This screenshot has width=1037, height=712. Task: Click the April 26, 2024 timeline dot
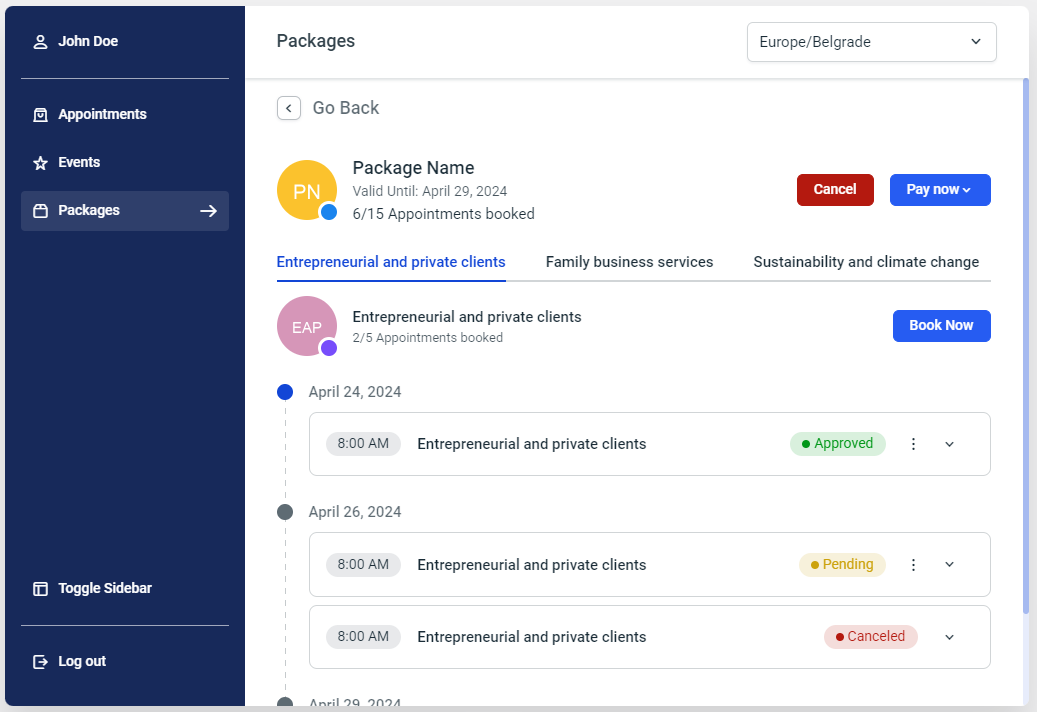pos(285,512)
